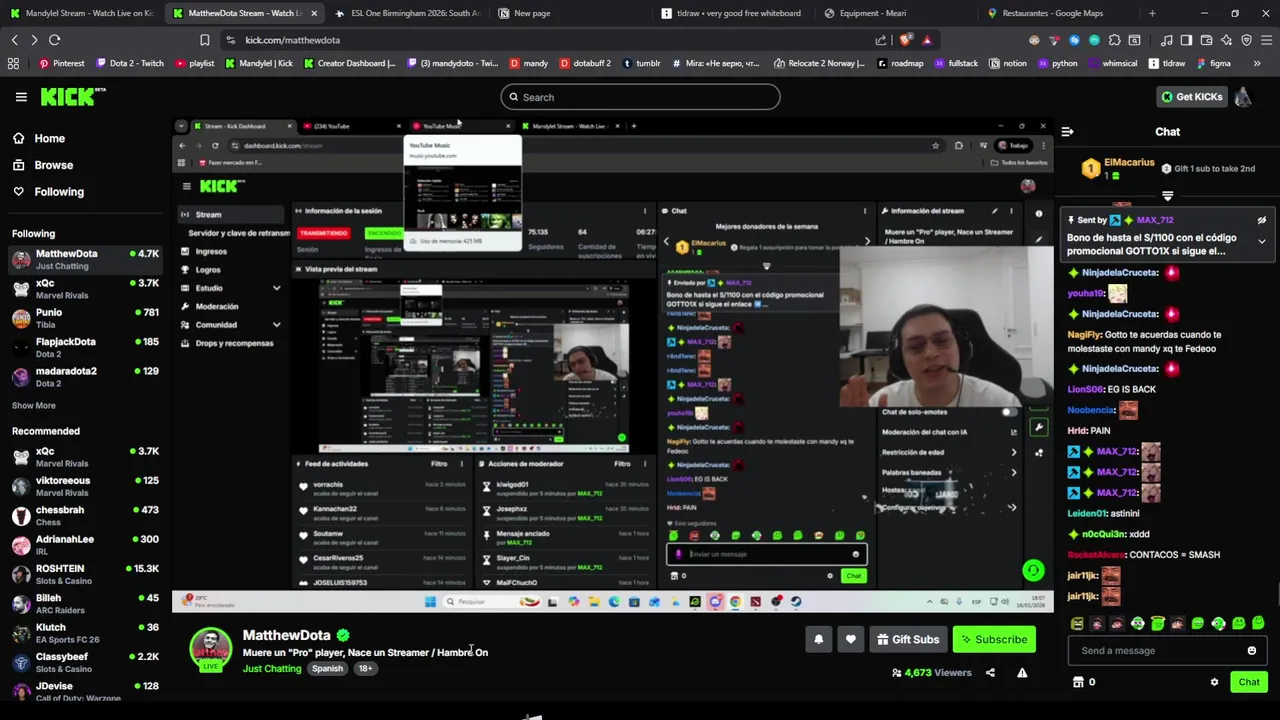Open FlapjackDota channel in sidebar

point(85,348)
